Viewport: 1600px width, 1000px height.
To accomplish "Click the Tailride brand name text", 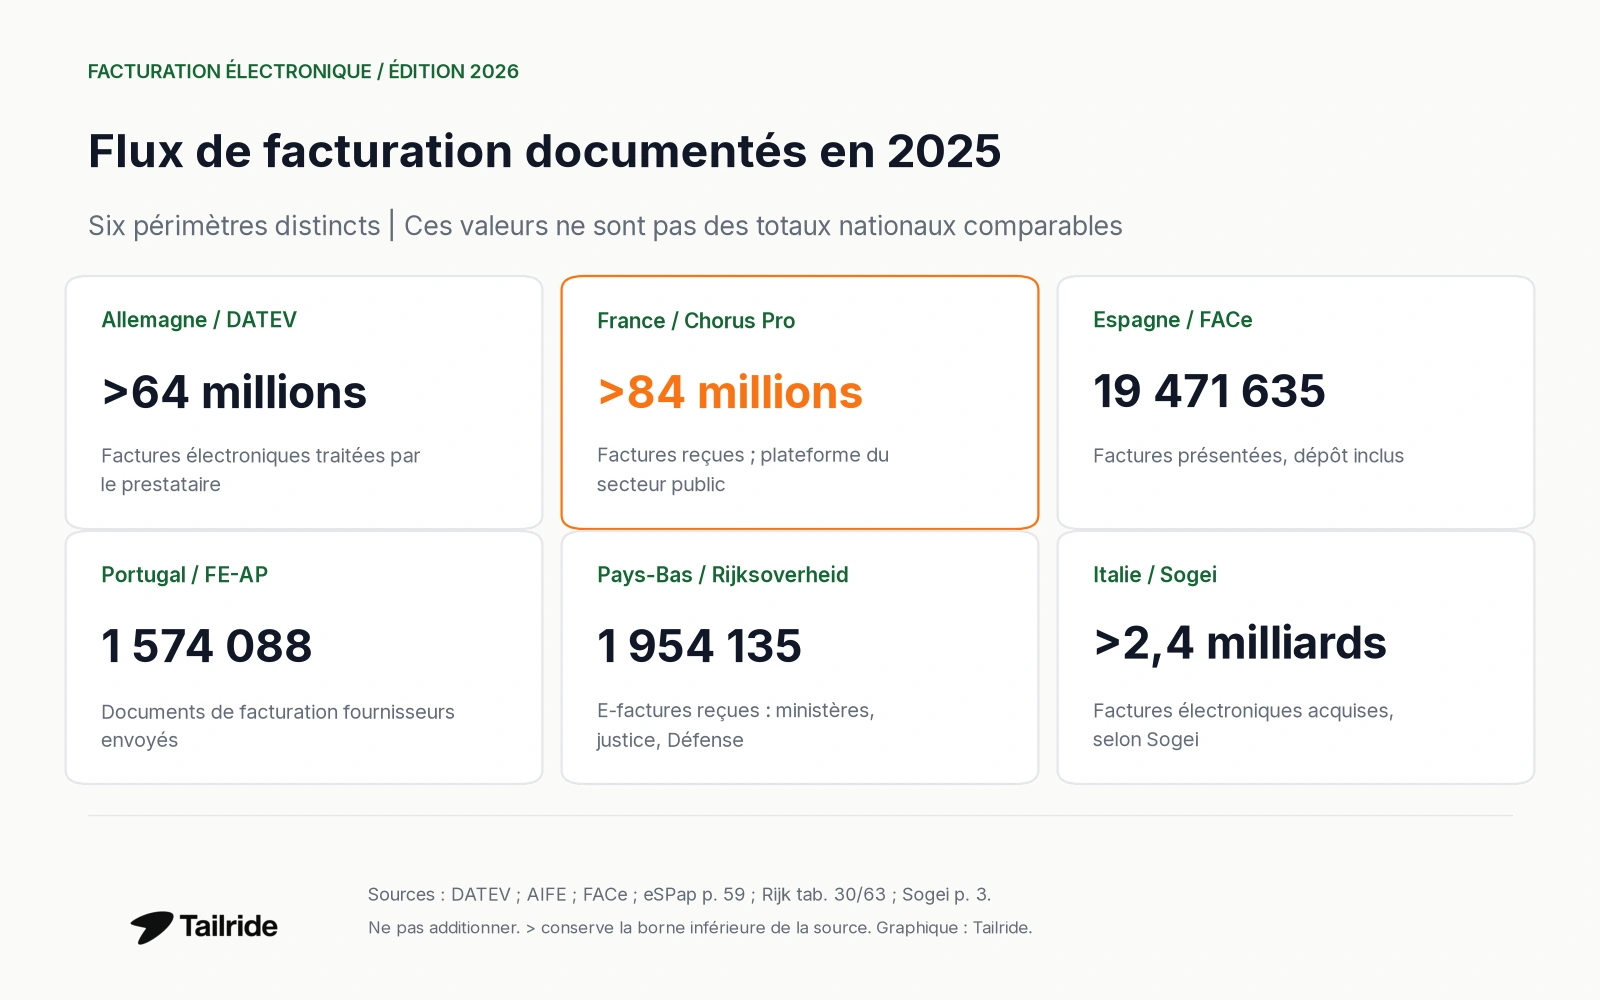I will click(x=229, y=926).
